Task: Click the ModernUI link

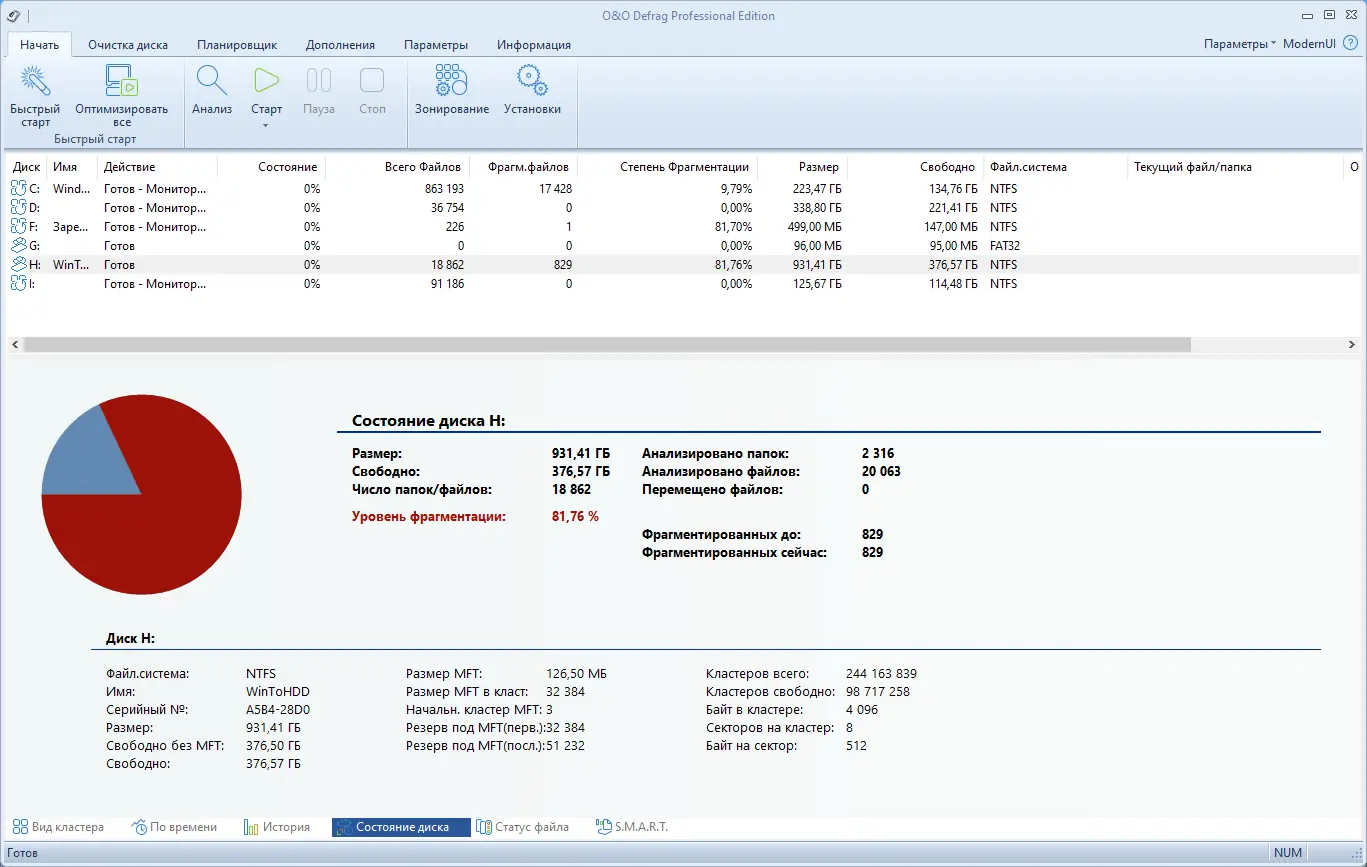Action: [1310, 44]
